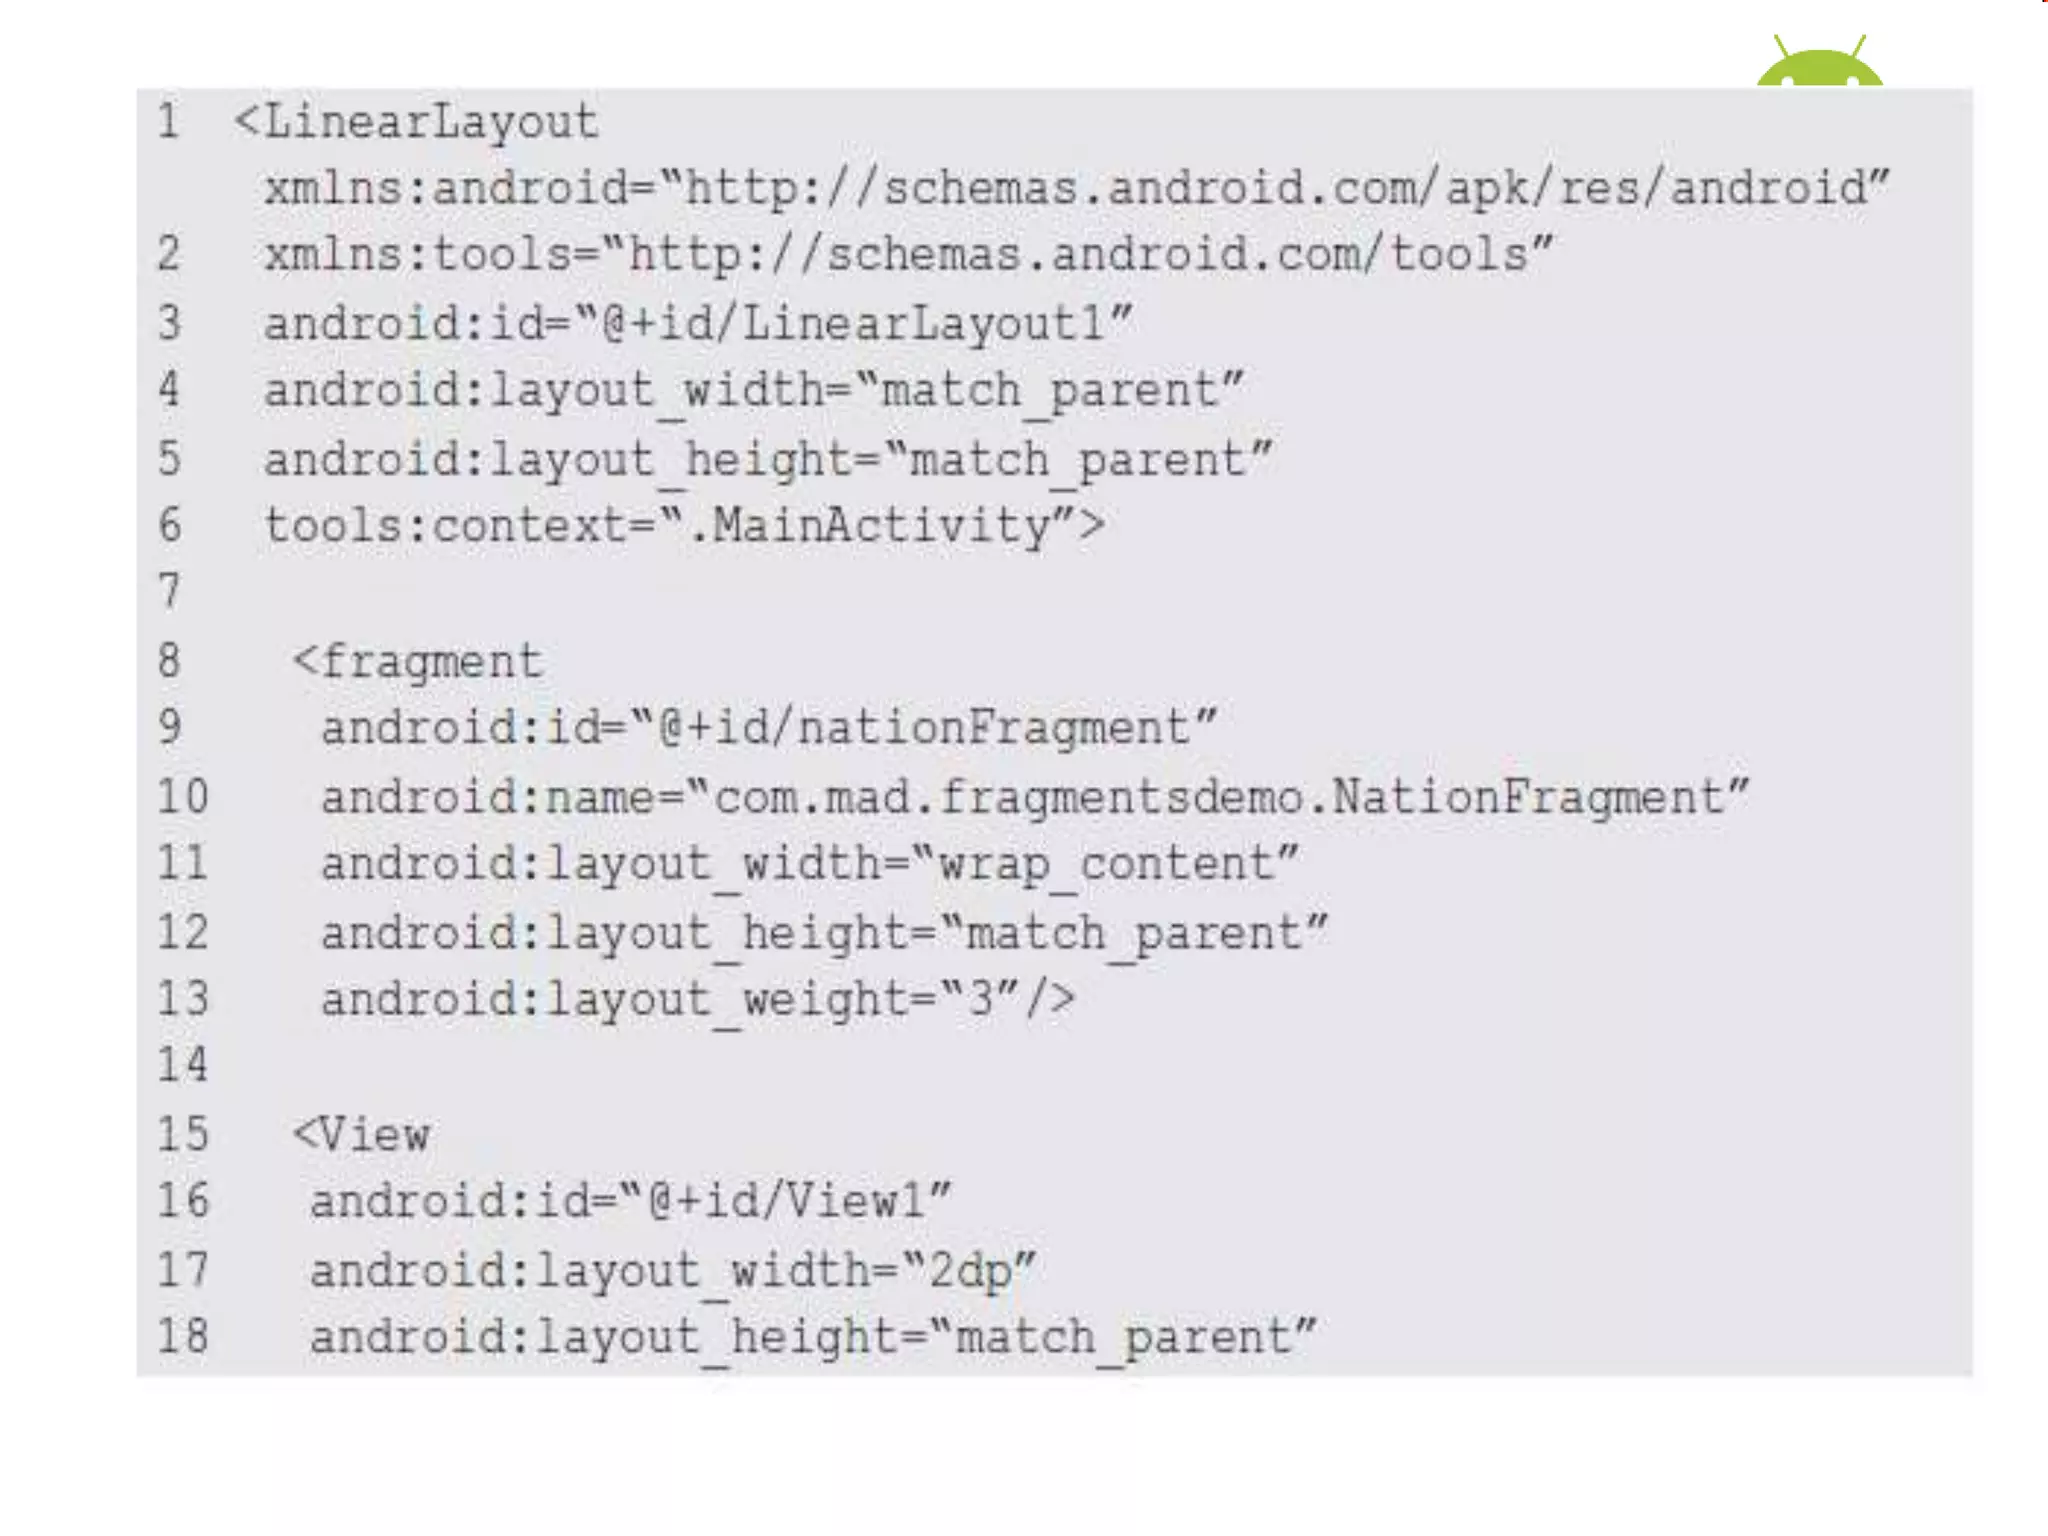Click the opening View tag on line 15
Image resolution: width=2048 pixels, height=1536 pixels.
[361, 1135]
